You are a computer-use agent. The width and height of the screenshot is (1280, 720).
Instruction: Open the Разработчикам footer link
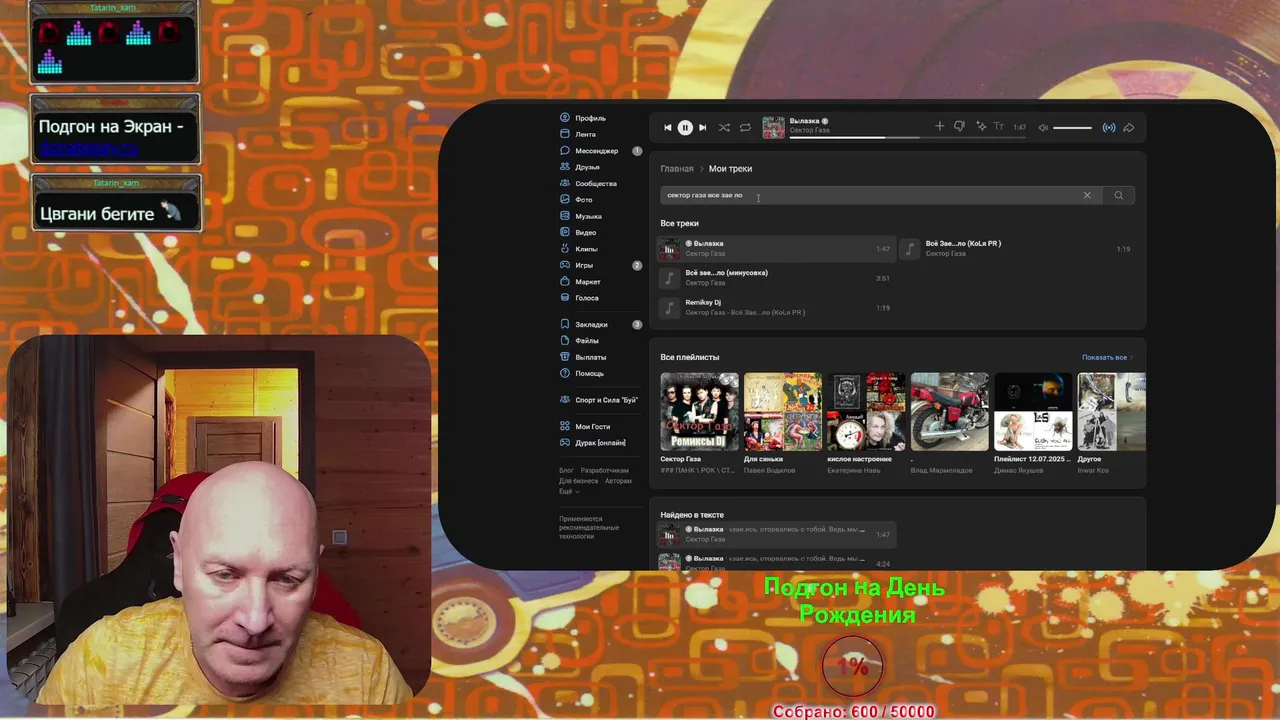[605, 470]
